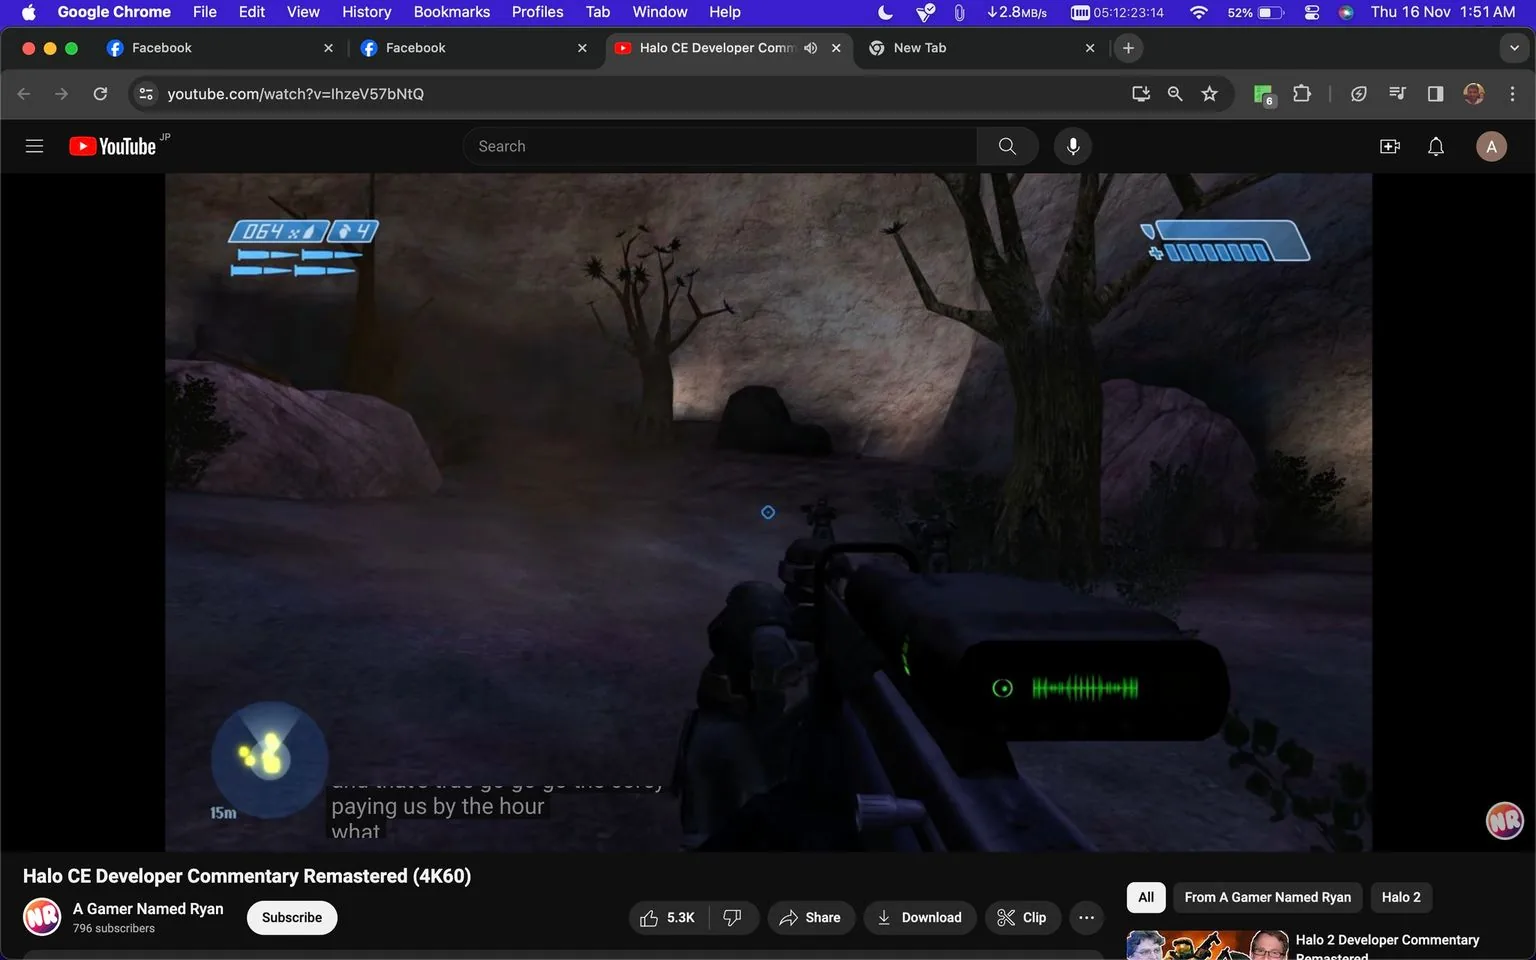
Task: Dislike the video
Action: (733, 917)
